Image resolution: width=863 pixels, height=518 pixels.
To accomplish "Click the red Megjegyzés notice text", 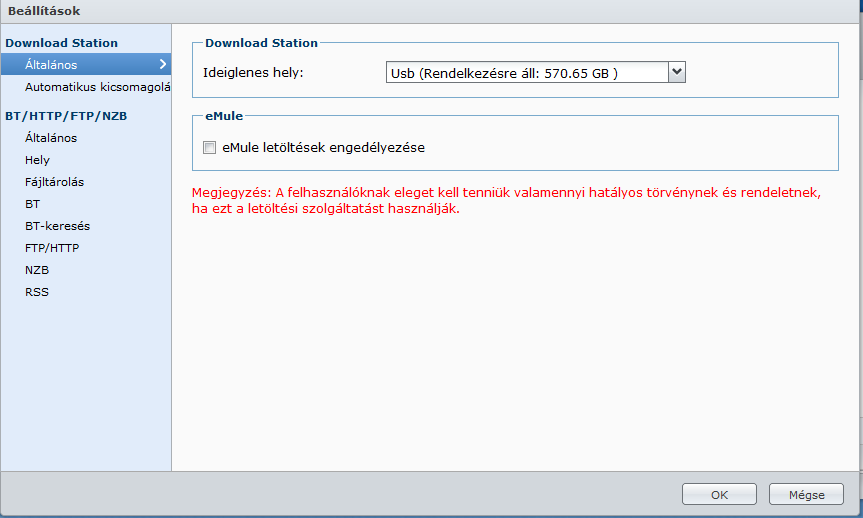I will (x=506, y=200).
